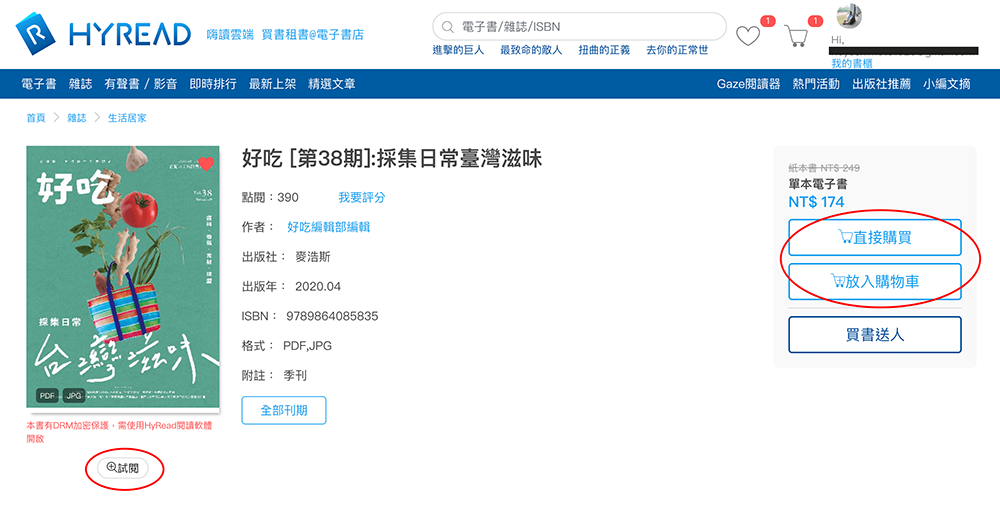Click the JPG format badge on cover
This screenshot has width=1000, height=512.
[74, 395]
